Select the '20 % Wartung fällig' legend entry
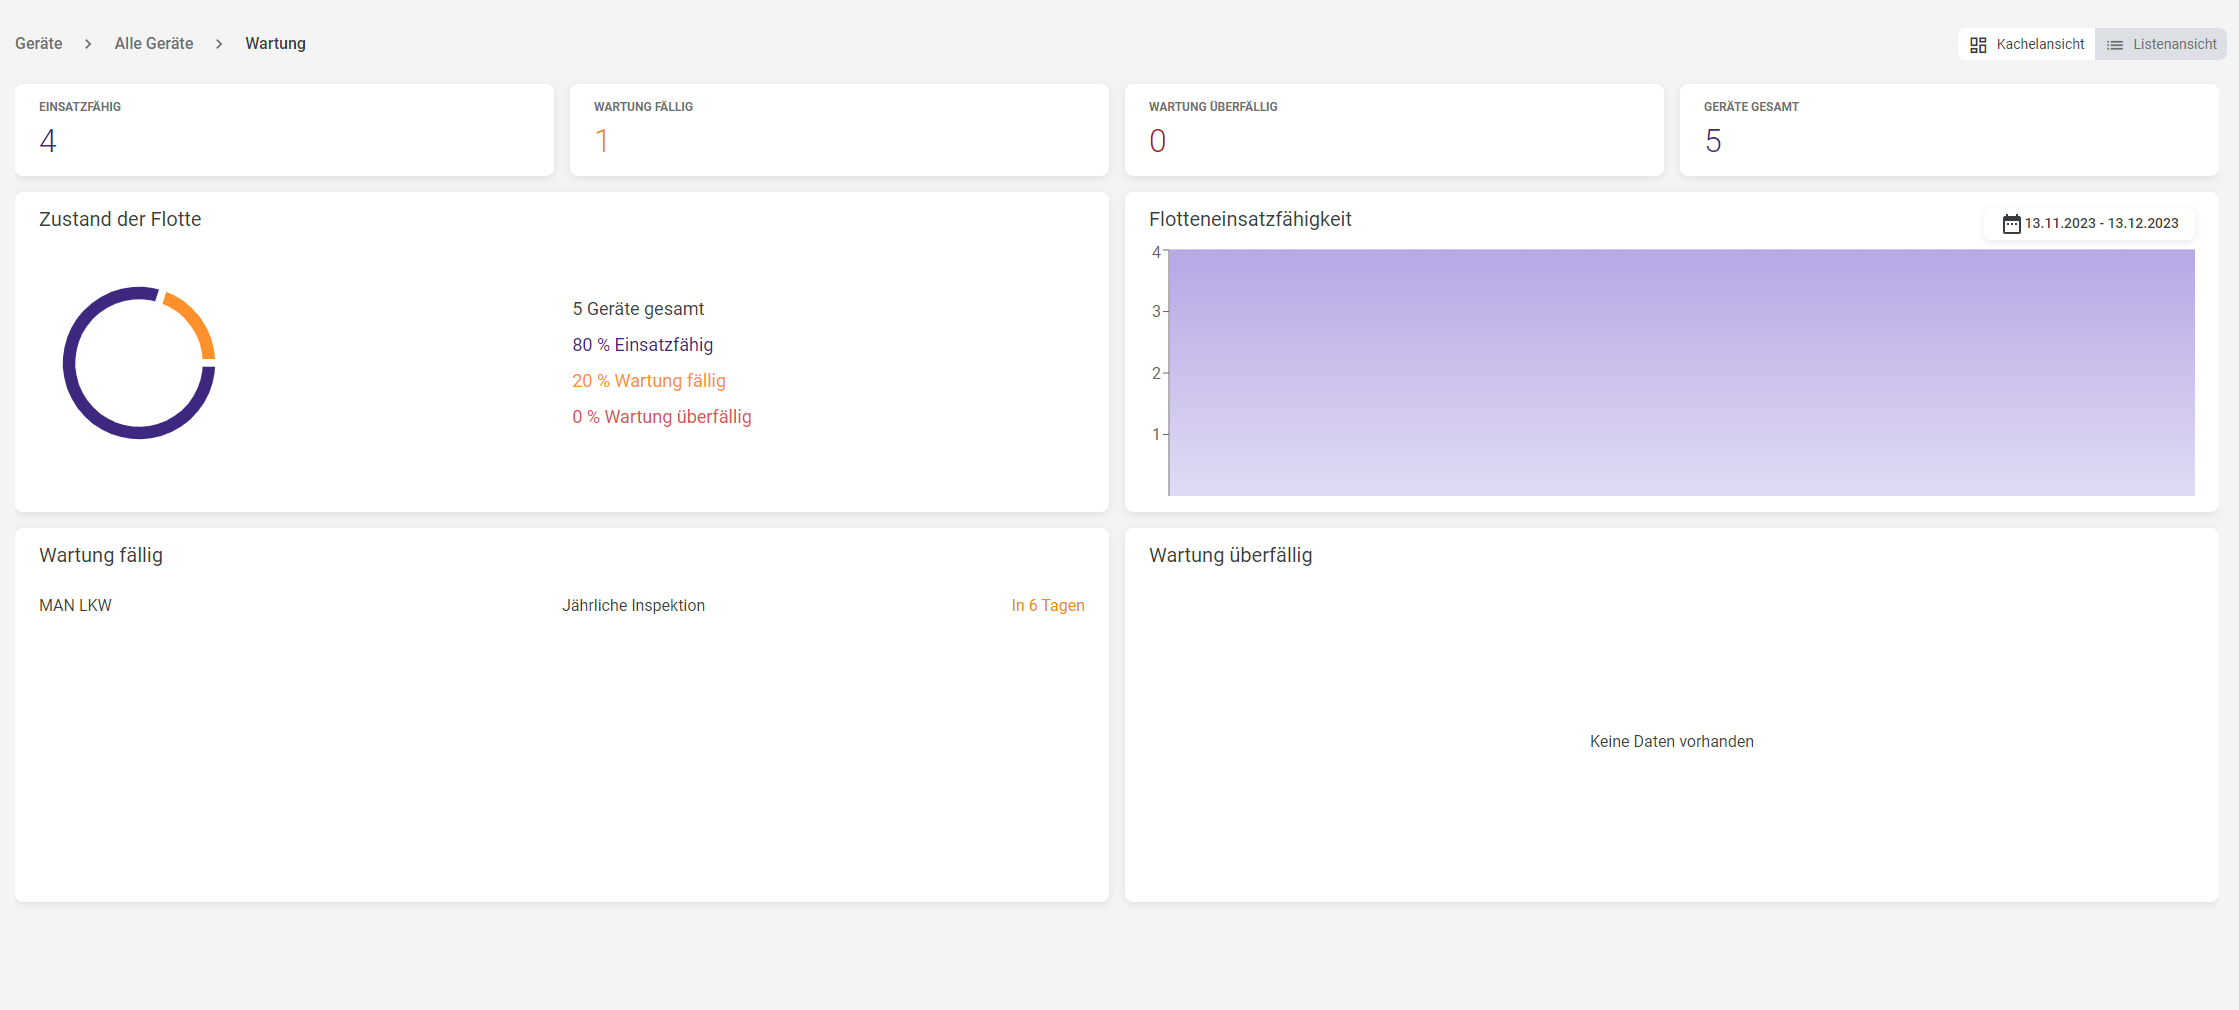2239x1010 pixels. [649, 381]
